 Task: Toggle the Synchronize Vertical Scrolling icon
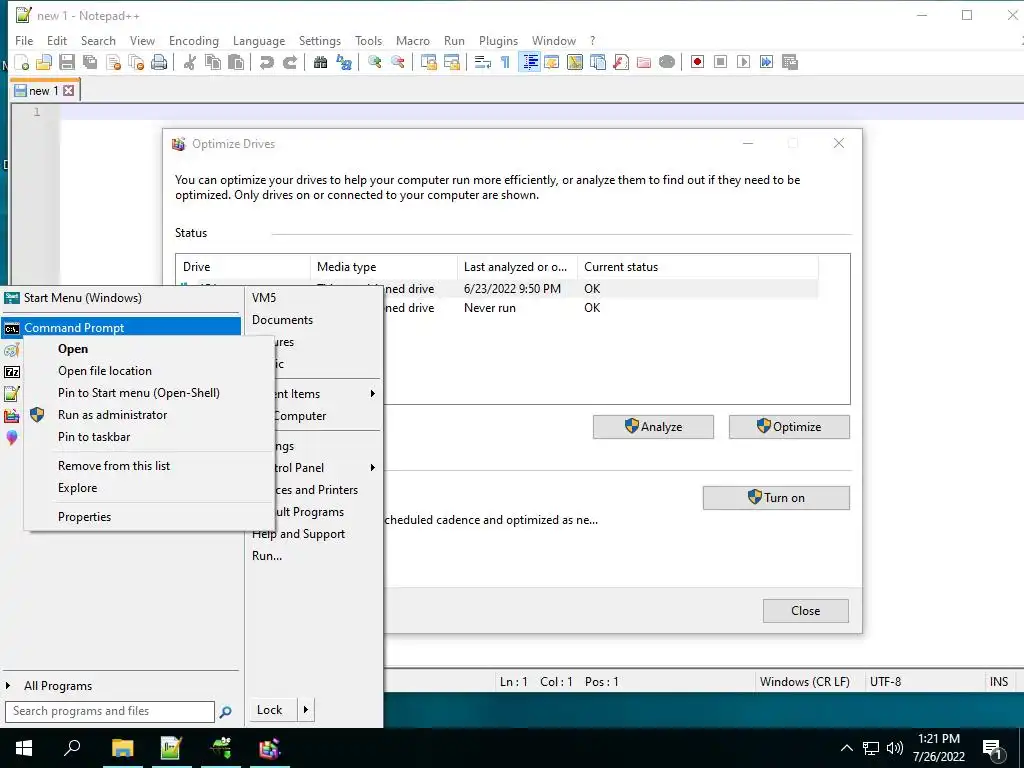pos(428,62)
